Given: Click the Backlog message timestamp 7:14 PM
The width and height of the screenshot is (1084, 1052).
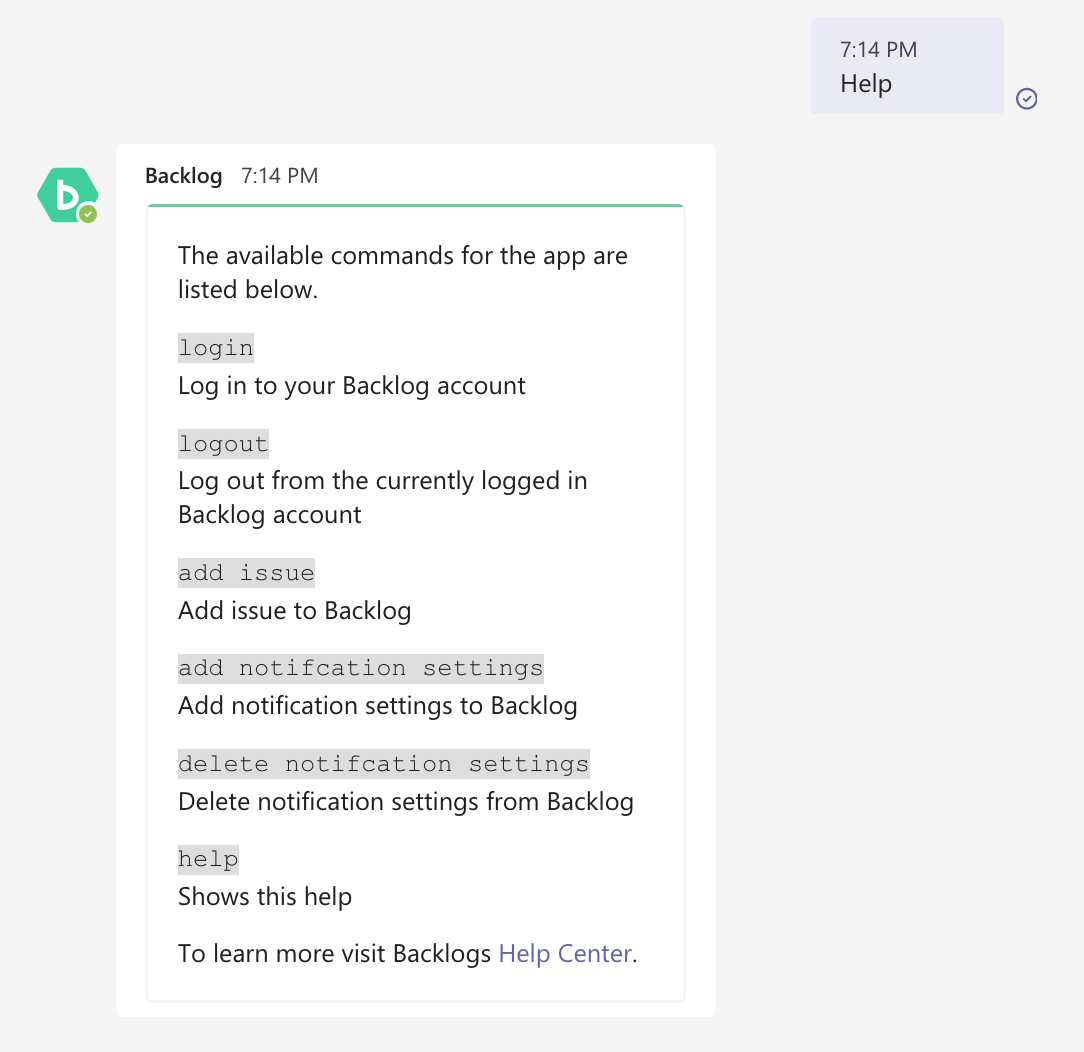Looking at the screenshot, I should (279, 176).
